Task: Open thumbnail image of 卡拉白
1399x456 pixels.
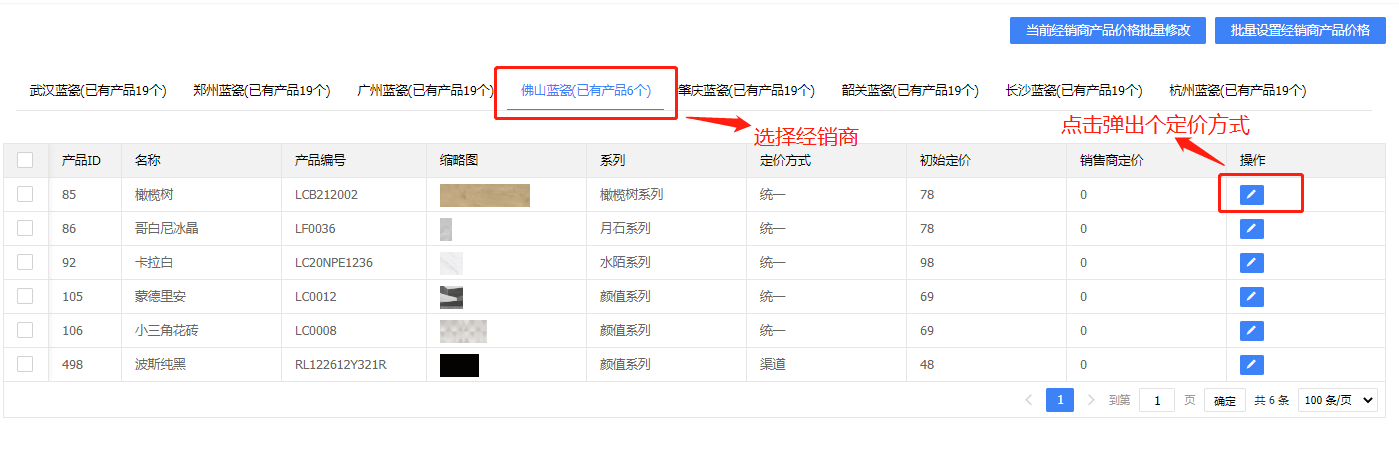Action: click(451, 263)
